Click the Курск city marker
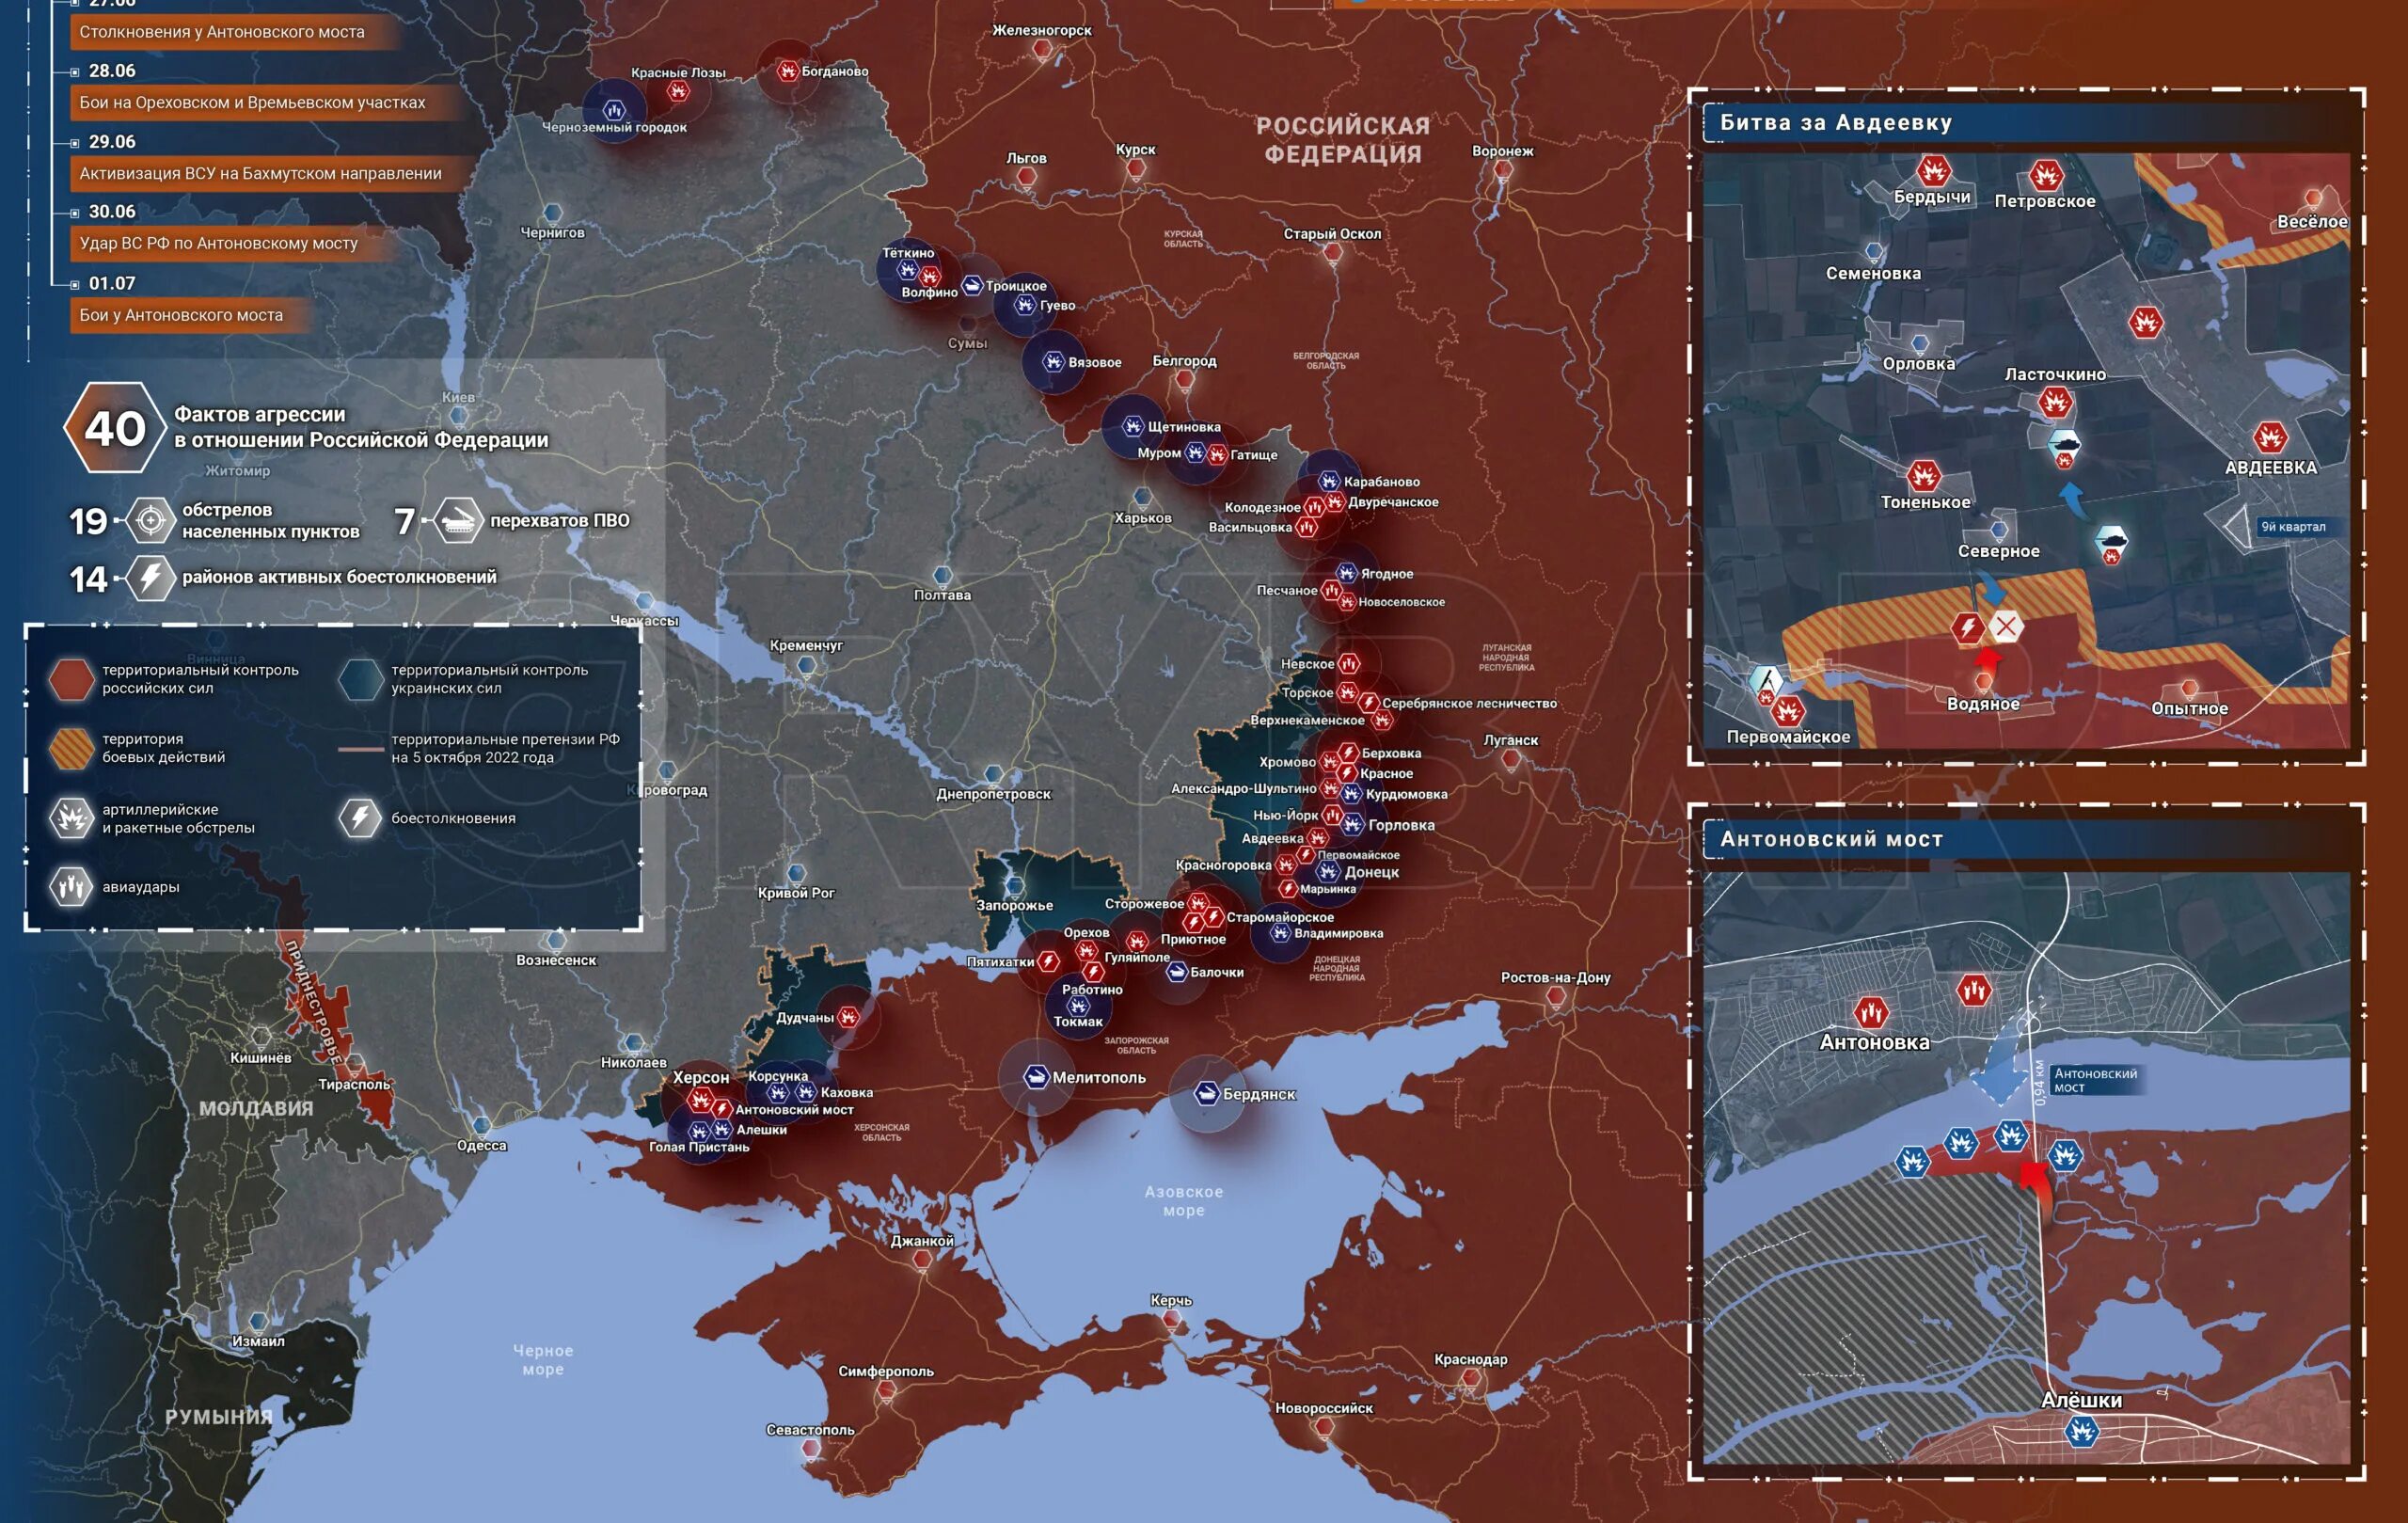The width and height of the screenshot is (2408, 1523). pyautogui.click(x=1135, y=168)
